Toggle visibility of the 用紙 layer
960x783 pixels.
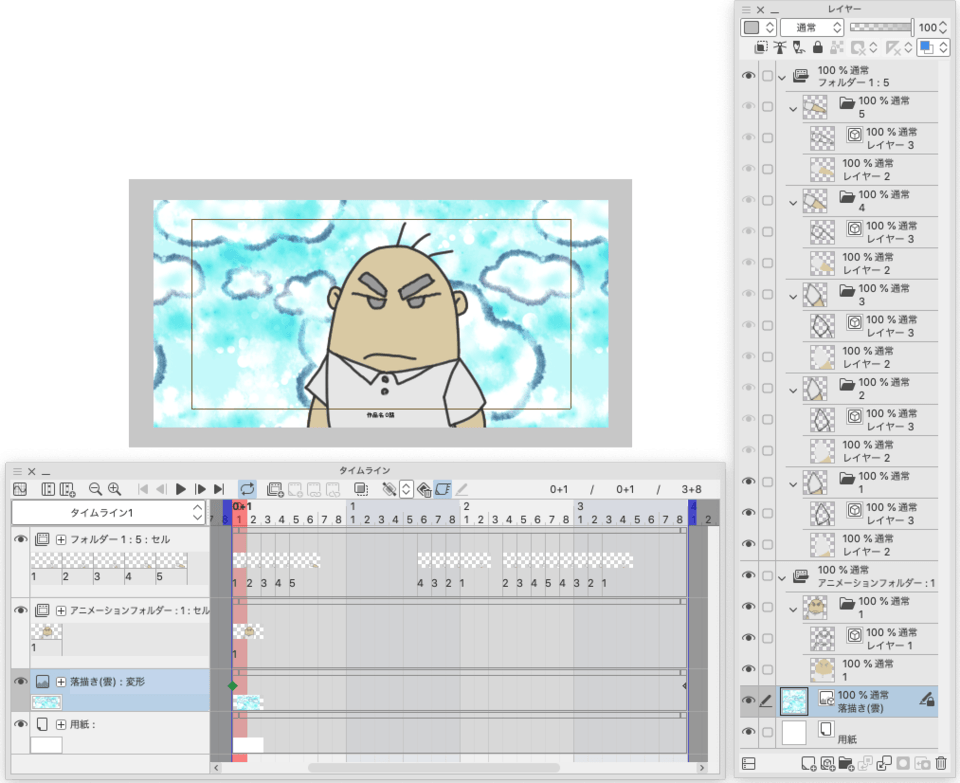(749, 733)
